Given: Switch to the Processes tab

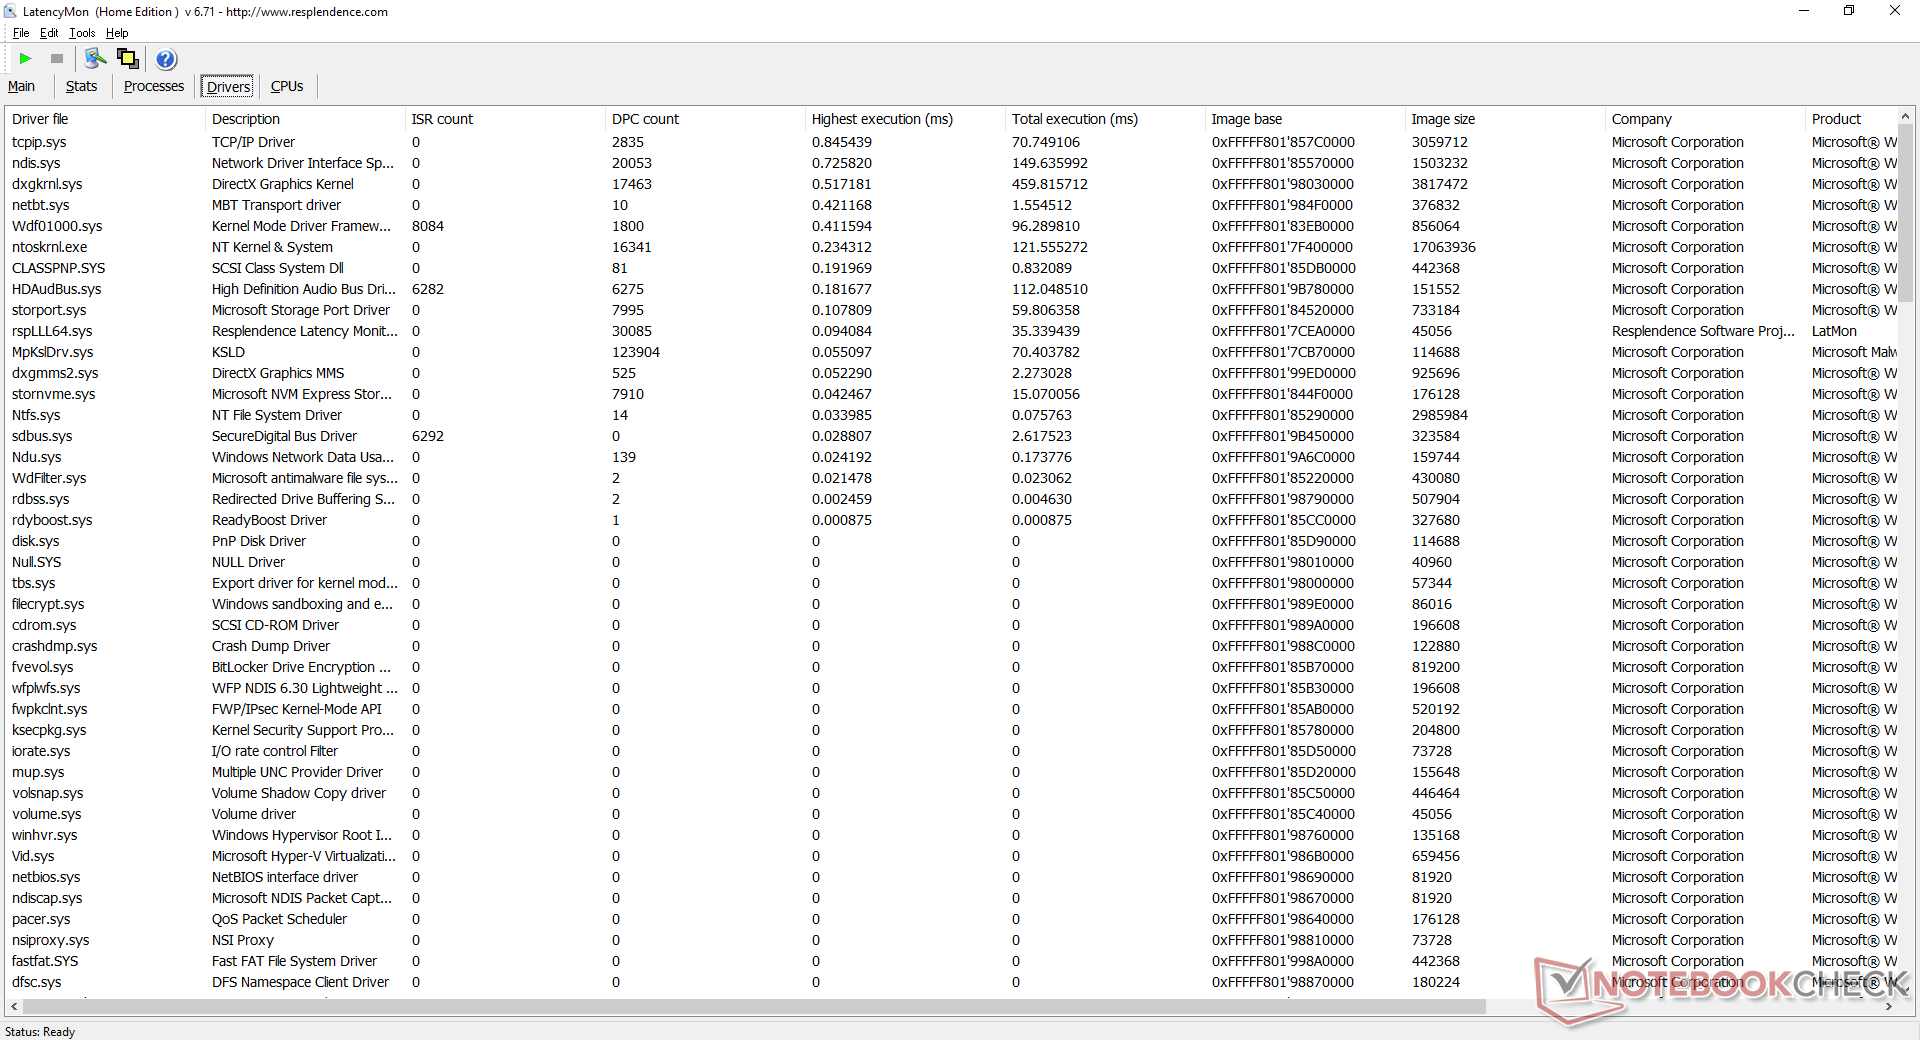Looking at the screenshot, I should (154, 86).
